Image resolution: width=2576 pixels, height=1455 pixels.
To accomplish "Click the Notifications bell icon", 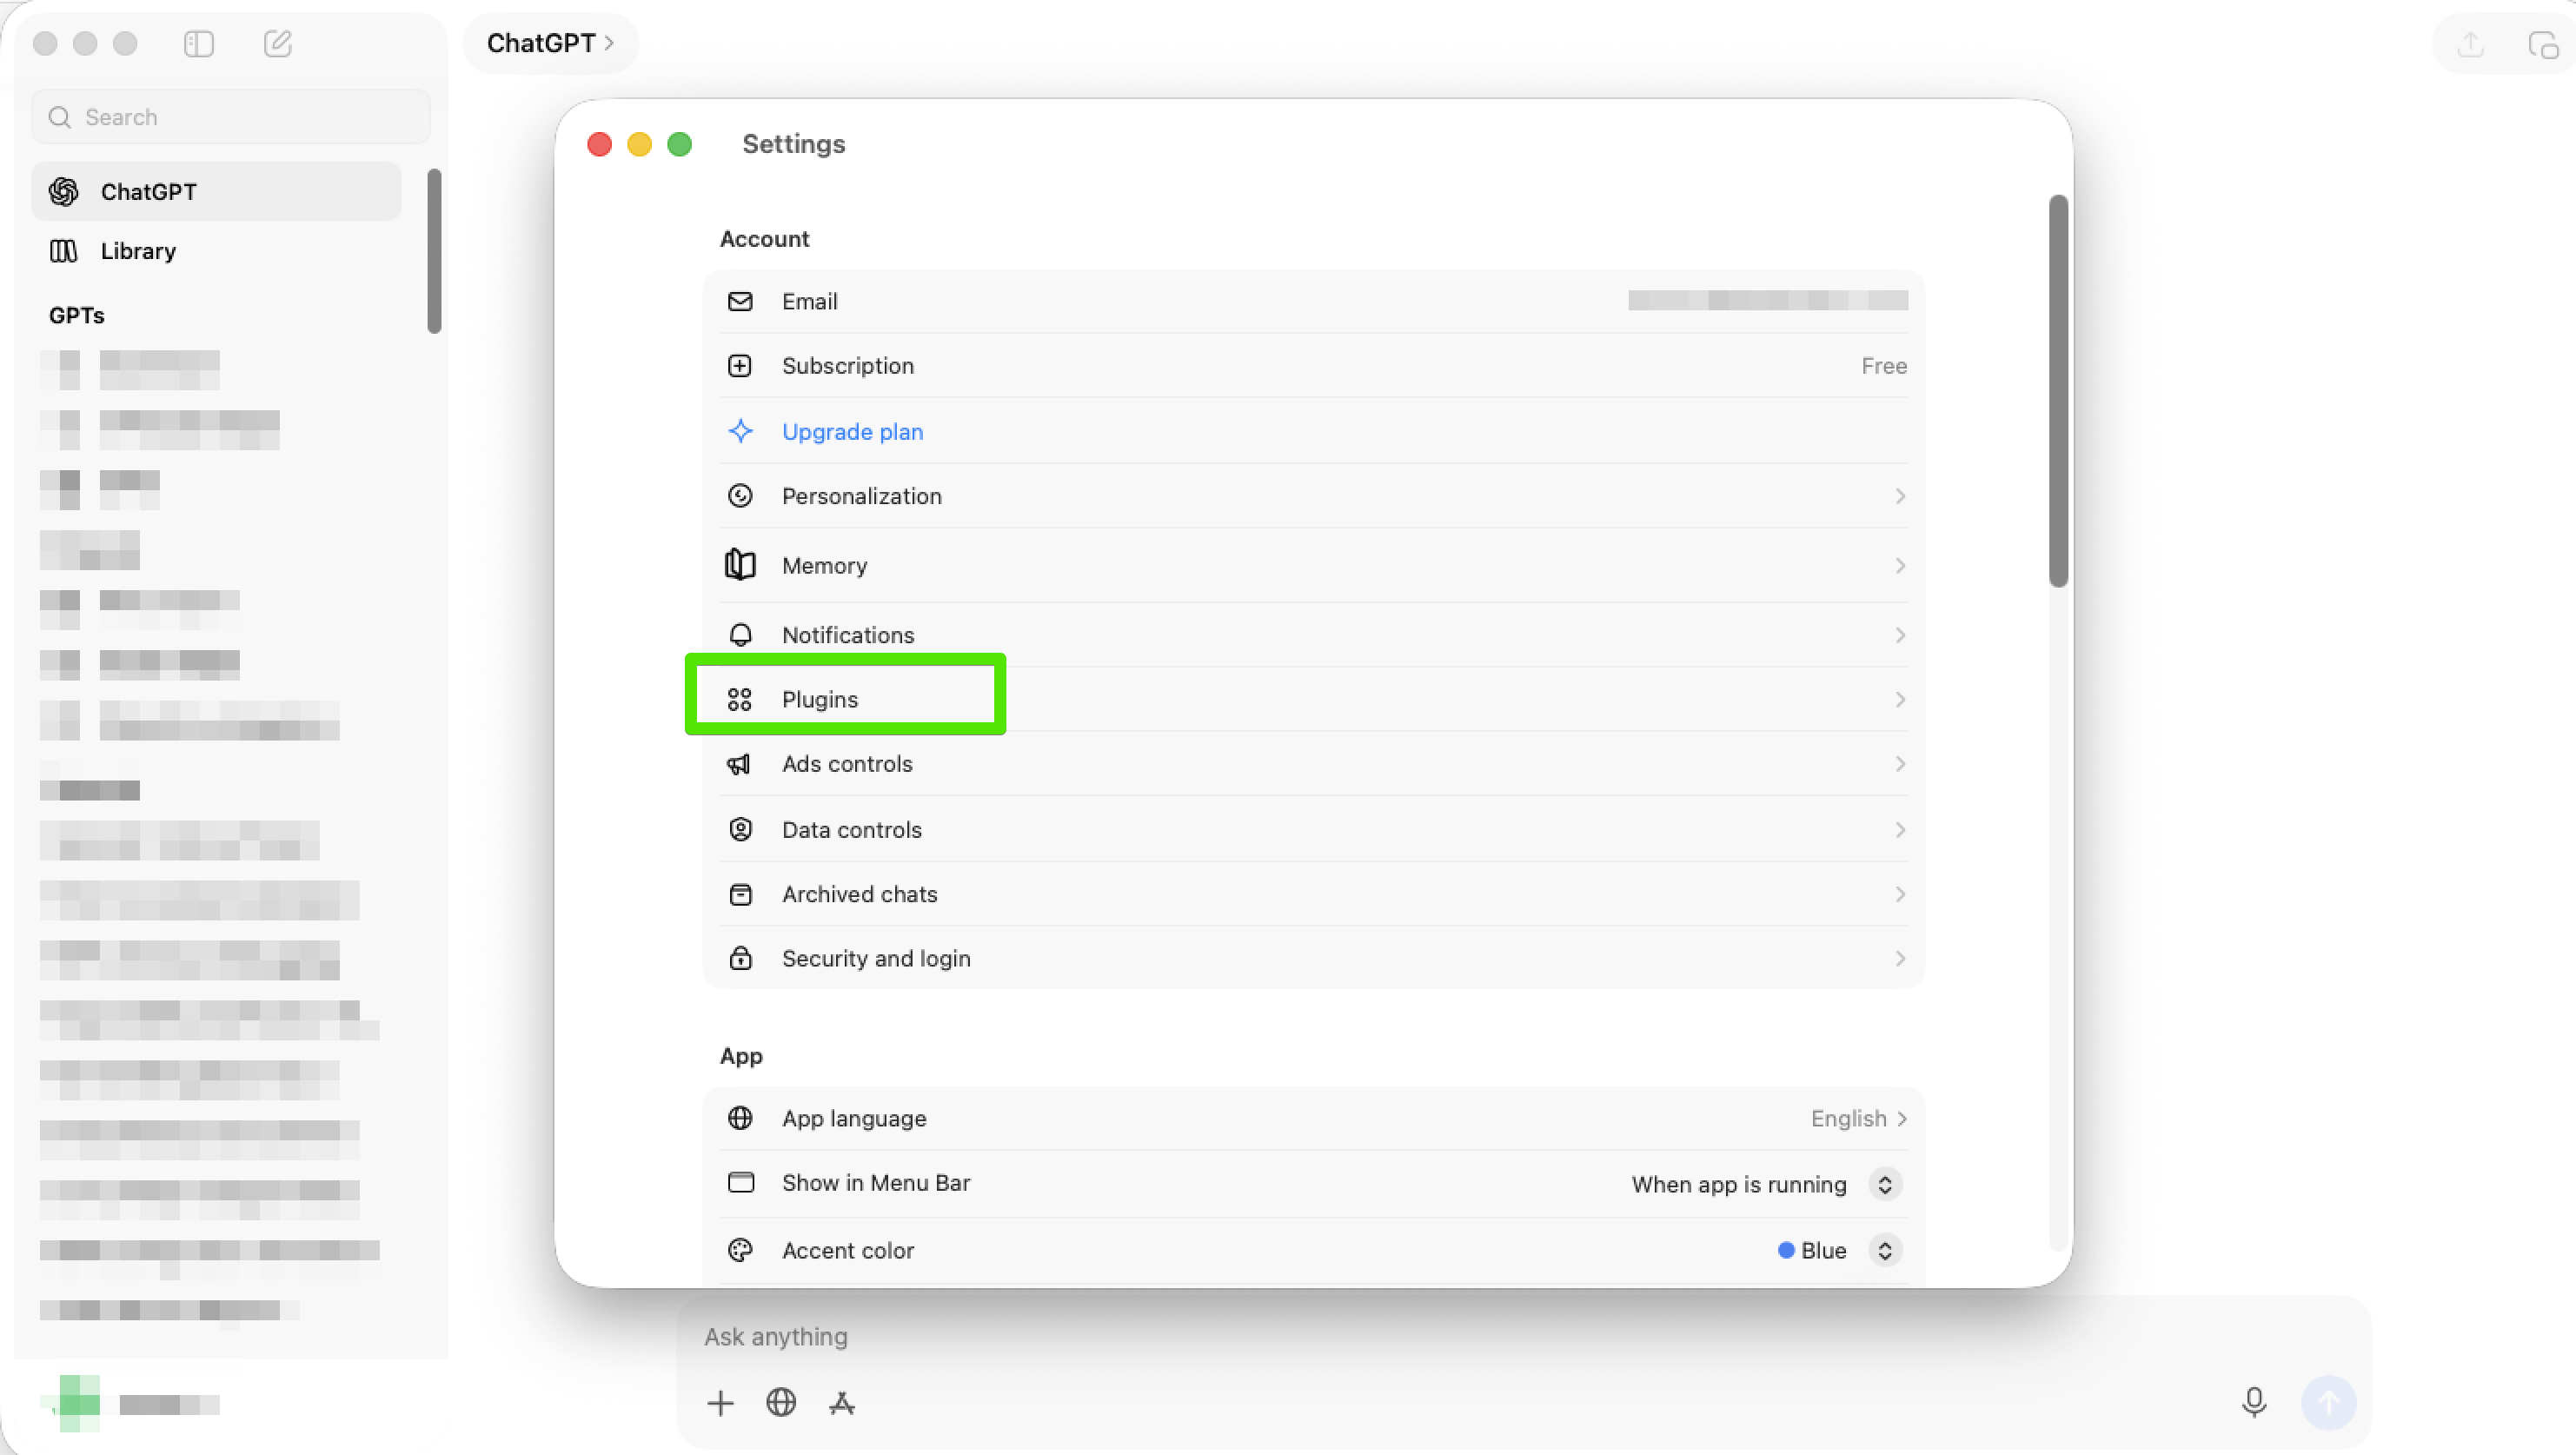I will click(x=740, y=635).
